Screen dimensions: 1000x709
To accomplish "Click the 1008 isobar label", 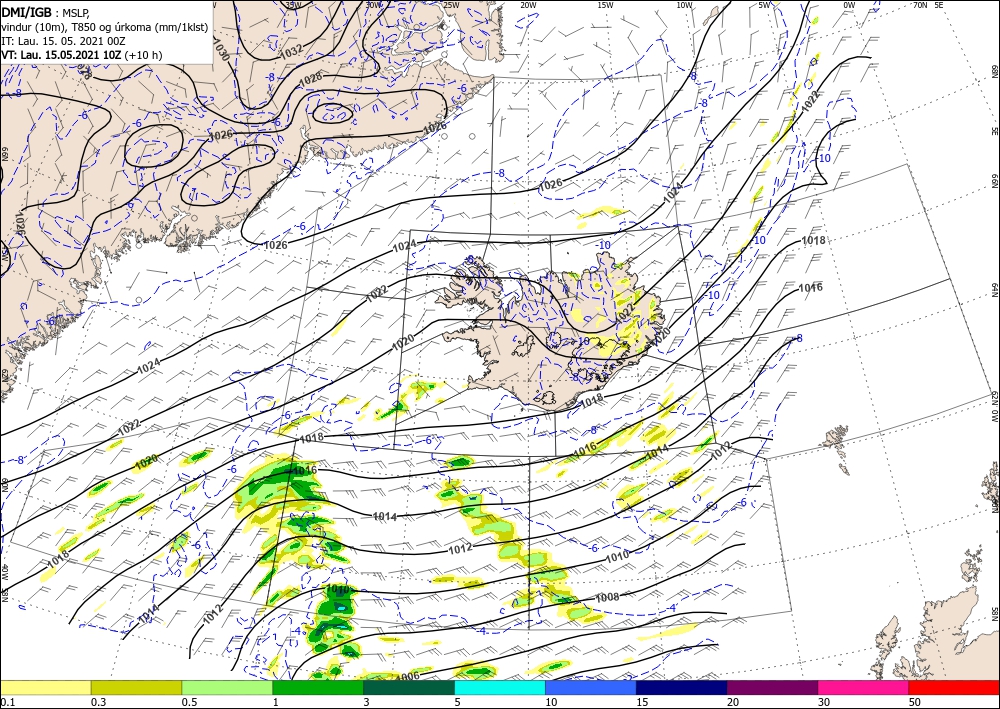I will 607,598.
